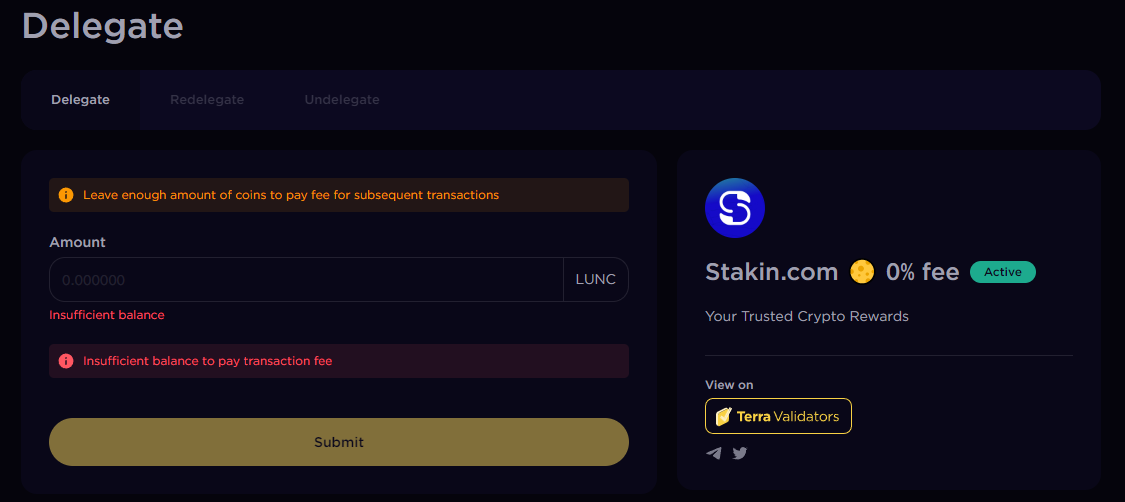
Task: Focus the Amount input field
Action: [306, 280]
